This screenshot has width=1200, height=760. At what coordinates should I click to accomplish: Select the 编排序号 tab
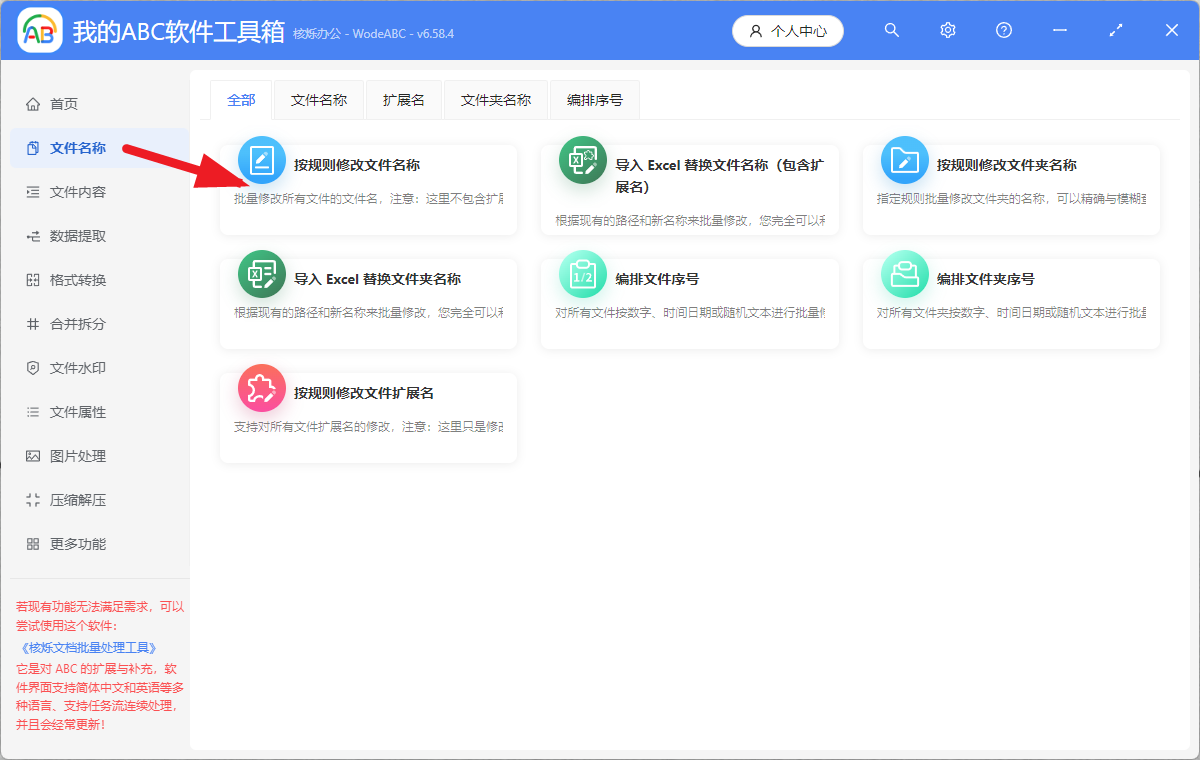594,100
